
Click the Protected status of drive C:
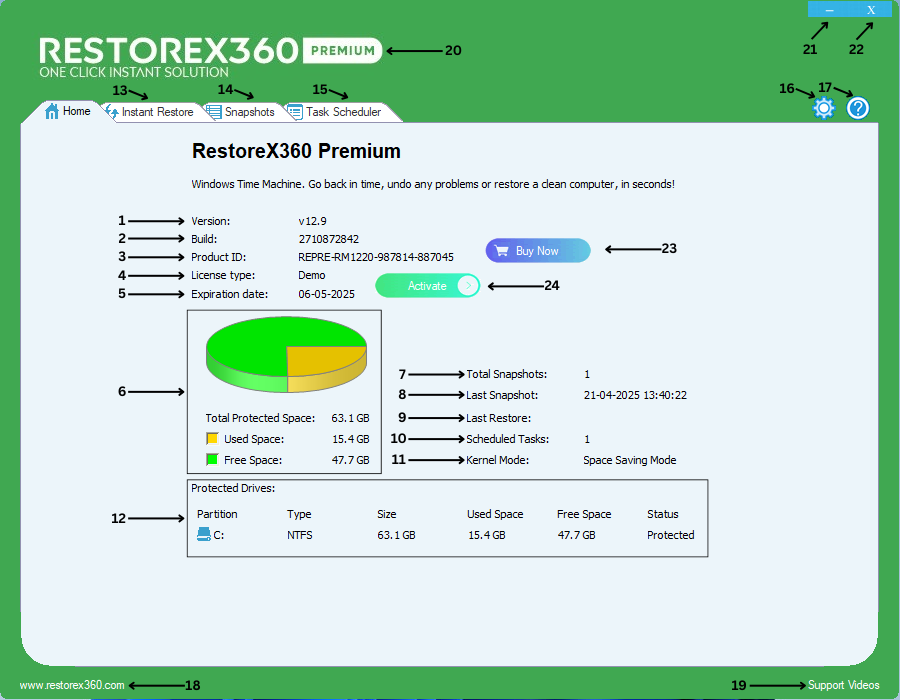coord(670,535)
